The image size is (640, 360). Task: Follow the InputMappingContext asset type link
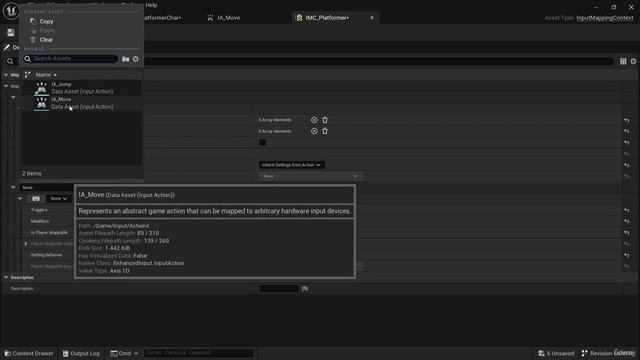point(604,18)
